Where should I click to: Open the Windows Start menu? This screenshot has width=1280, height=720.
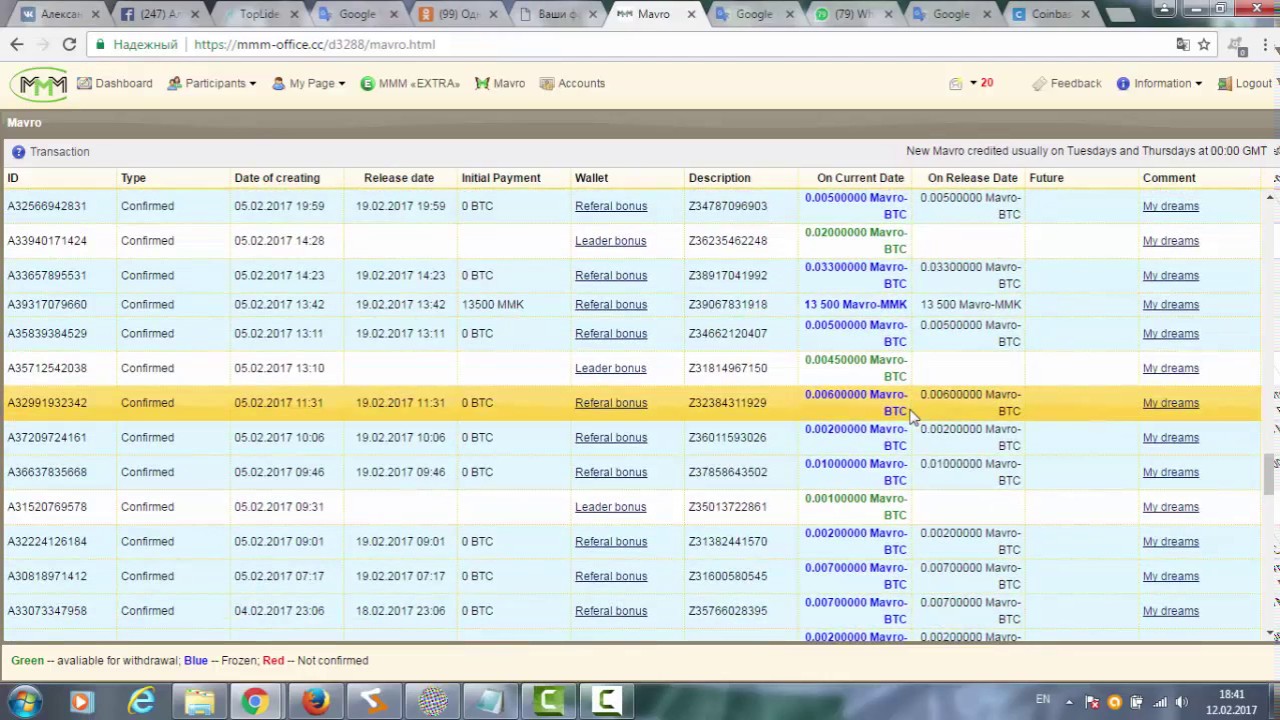(x=24, y=701)
